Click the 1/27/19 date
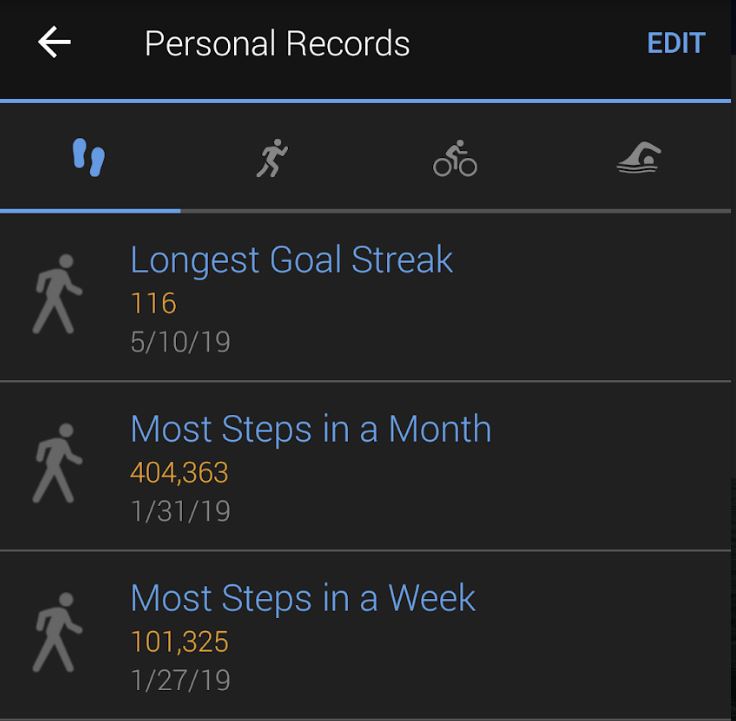 pos(181,680)
